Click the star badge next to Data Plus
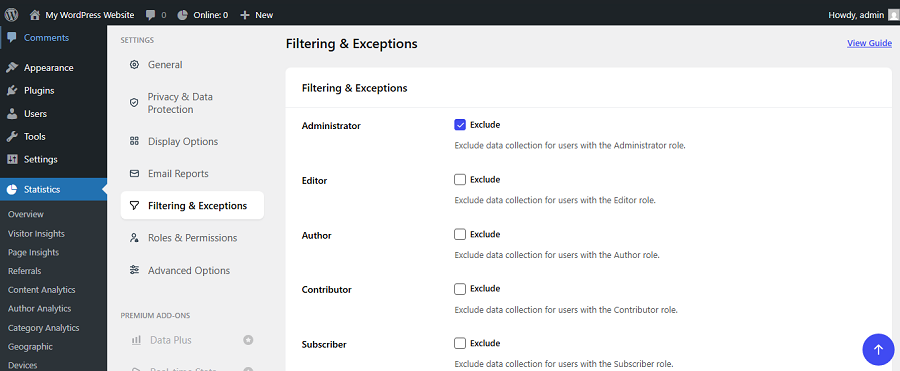The width and height of the screenshot is (900, 371). (248, 340)
